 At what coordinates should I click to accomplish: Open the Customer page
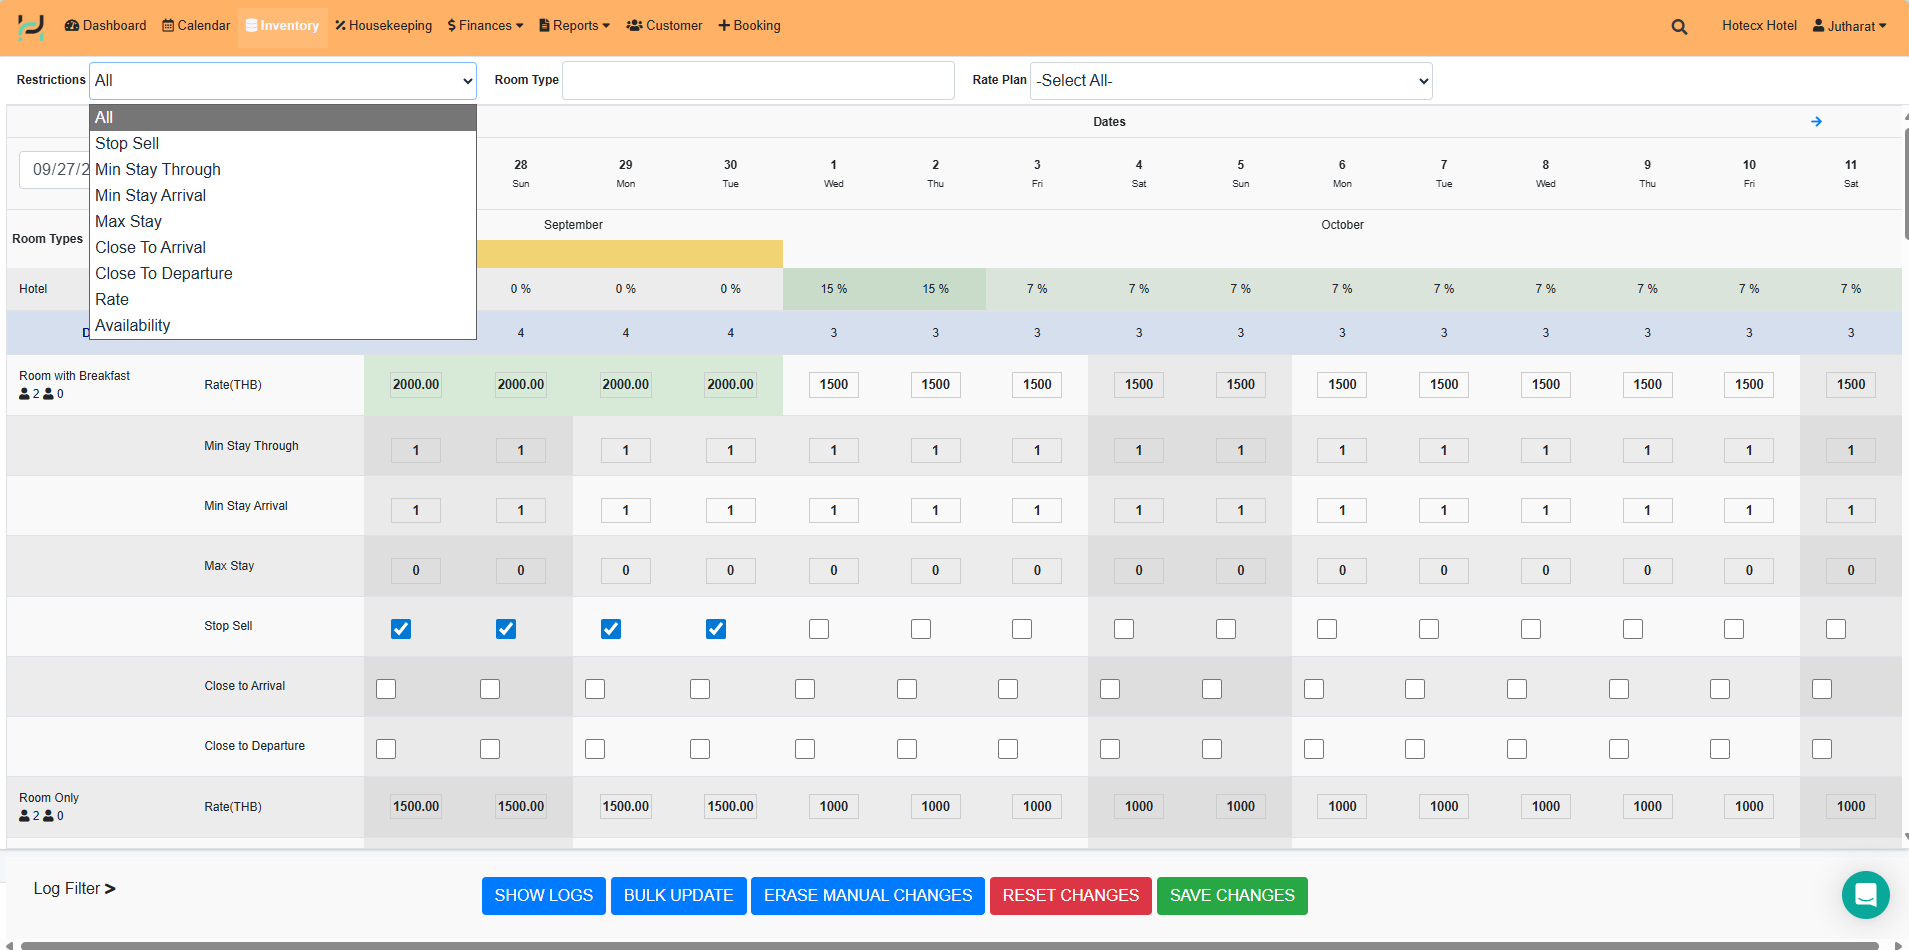click(x=664, y=26)
